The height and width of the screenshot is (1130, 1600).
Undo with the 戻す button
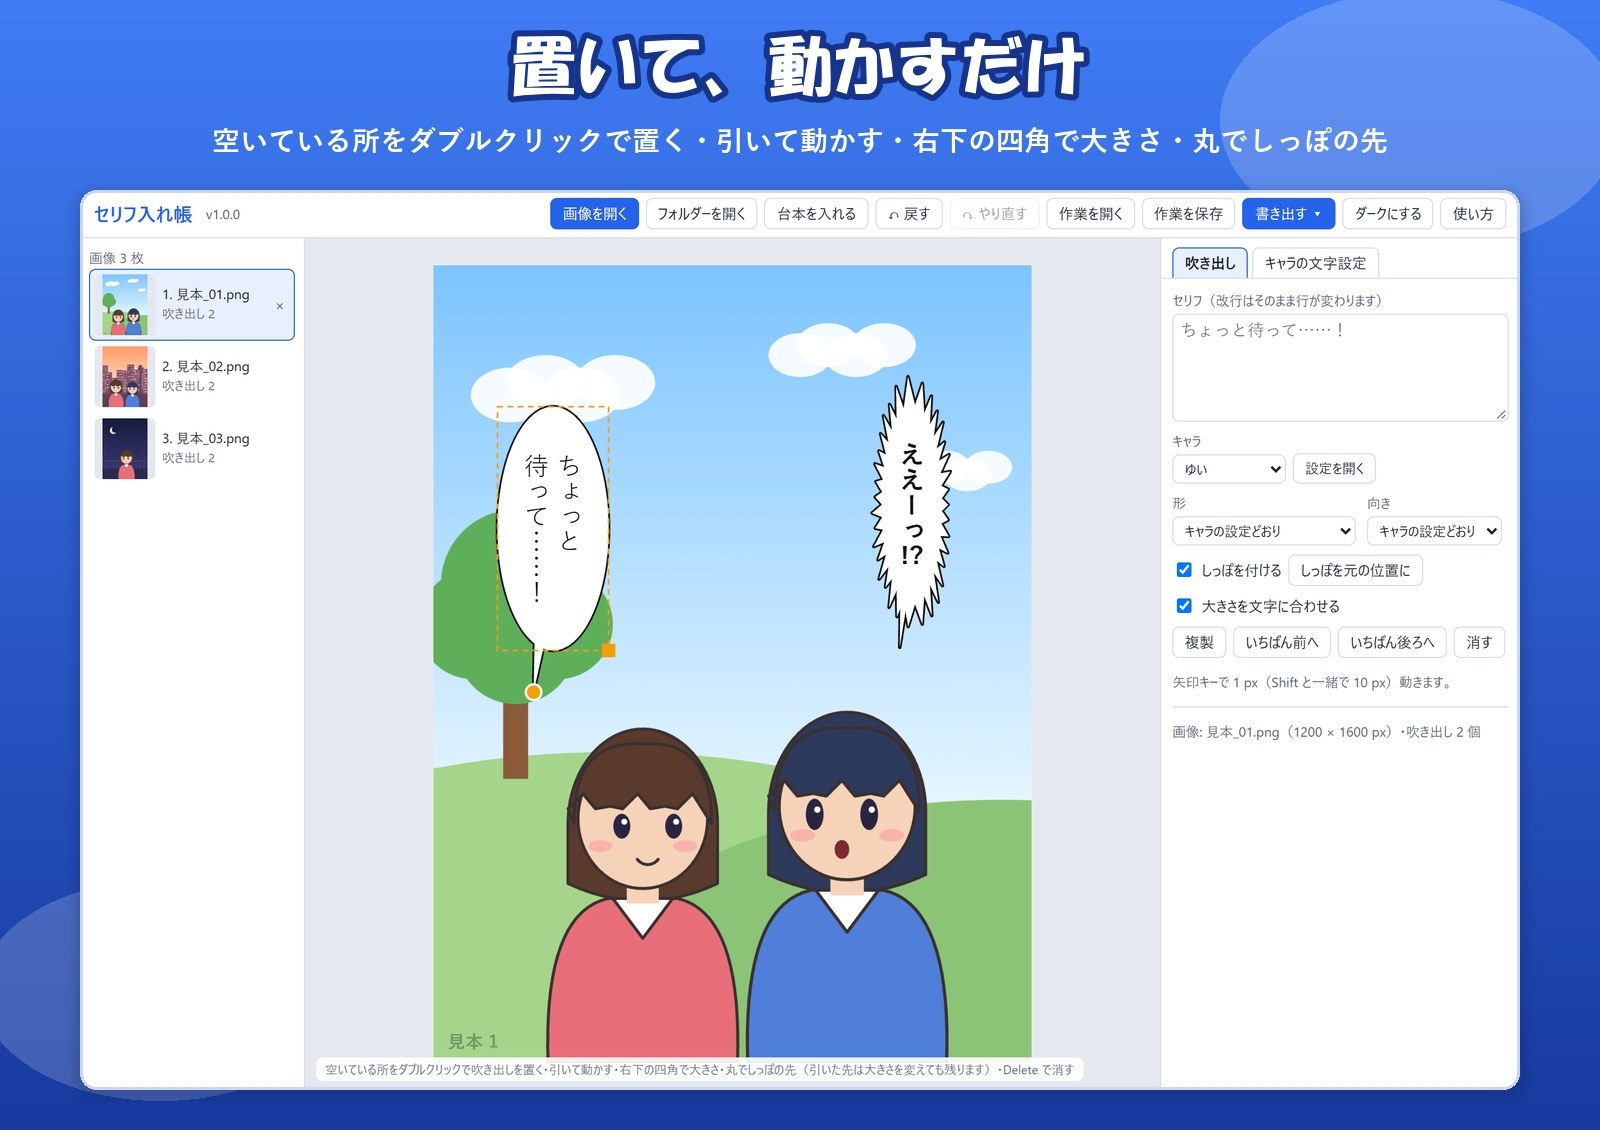pos(909,214)
